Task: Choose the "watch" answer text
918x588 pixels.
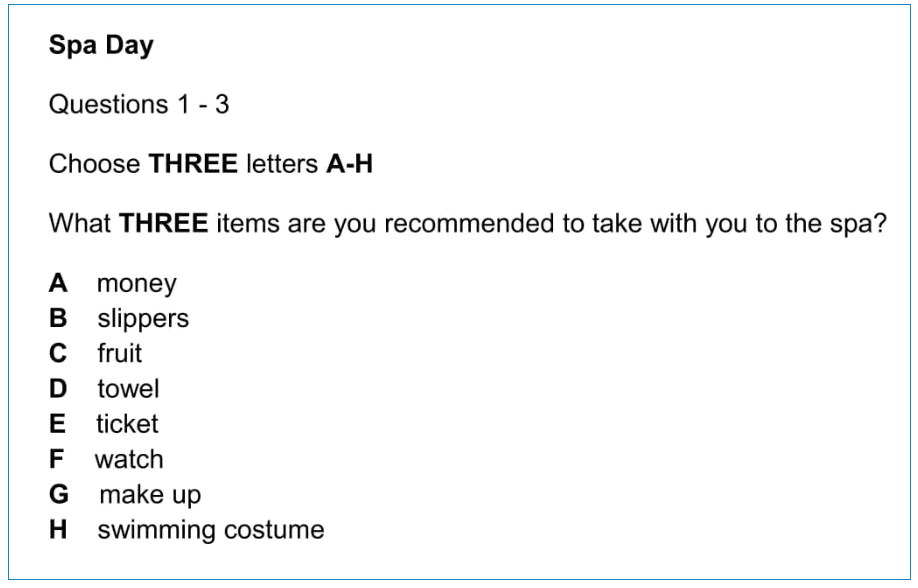Action: pyautogui.click(x=129, y=459)
